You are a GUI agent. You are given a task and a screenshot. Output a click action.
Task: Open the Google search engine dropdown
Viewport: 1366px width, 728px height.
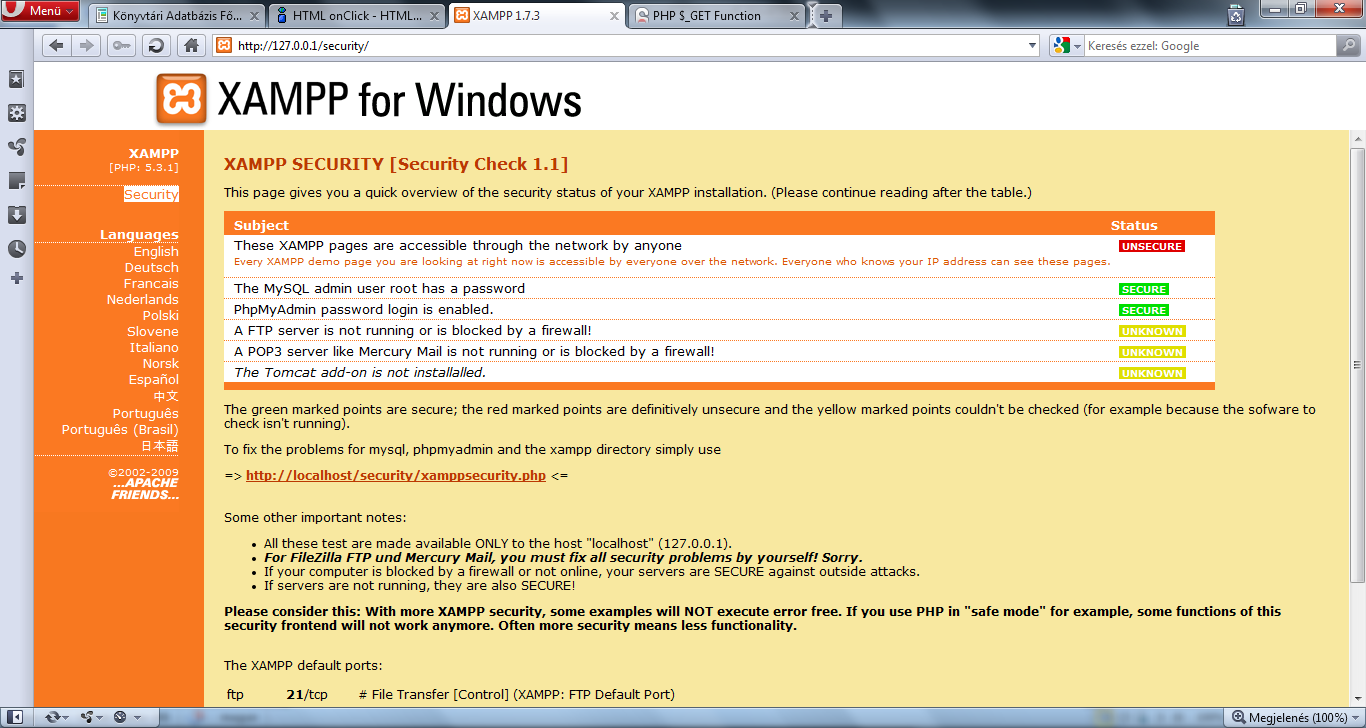1067,46
